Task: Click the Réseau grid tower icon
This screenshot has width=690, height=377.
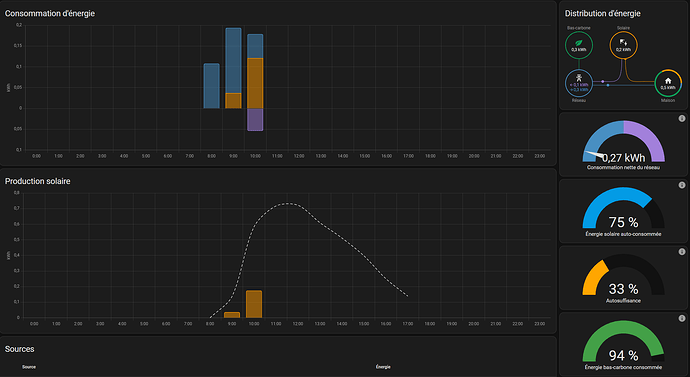Action: coord(579,77)
